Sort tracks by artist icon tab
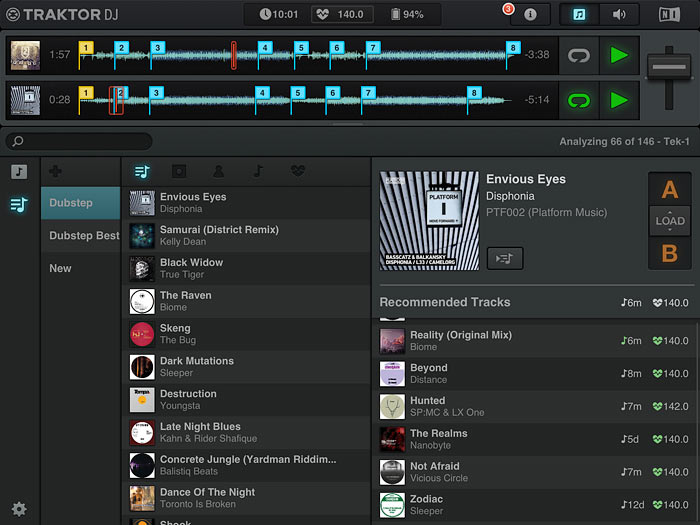This screenshot has width=700, height=525. click(218, 172)
